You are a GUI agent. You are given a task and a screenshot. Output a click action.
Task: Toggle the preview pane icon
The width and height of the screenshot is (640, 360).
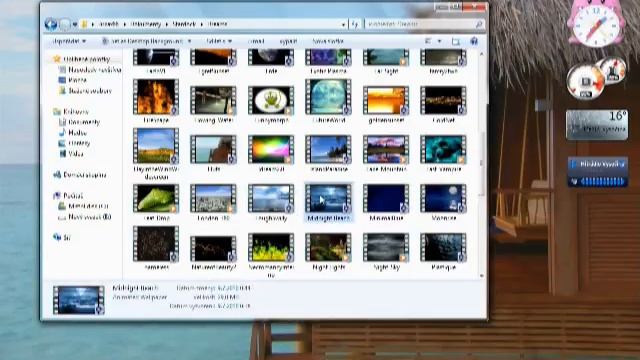456,41
